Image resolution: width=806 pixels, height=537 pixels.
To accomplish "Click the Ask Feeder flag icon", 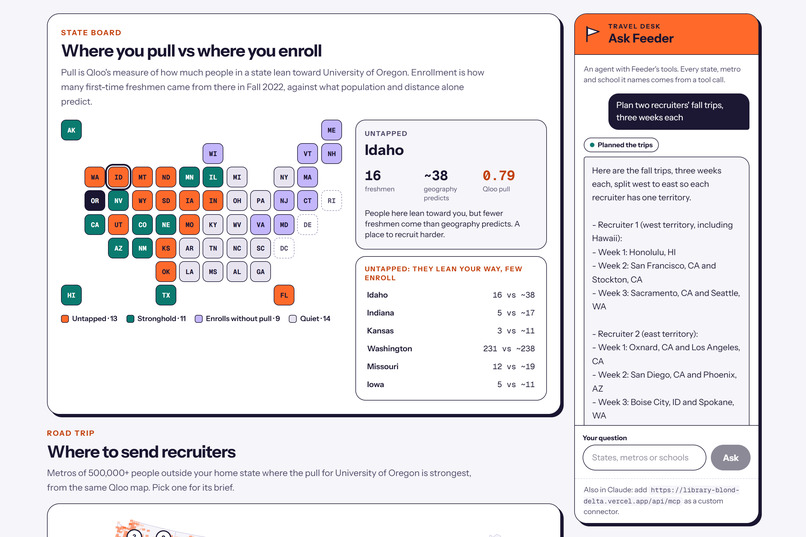I will pos(592,34).
